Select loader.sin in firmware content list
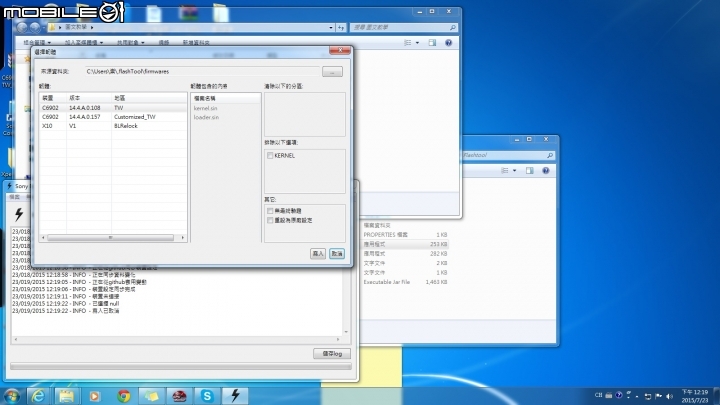The height and width of the screenshot is (405, 720). (x=206, y=118)
